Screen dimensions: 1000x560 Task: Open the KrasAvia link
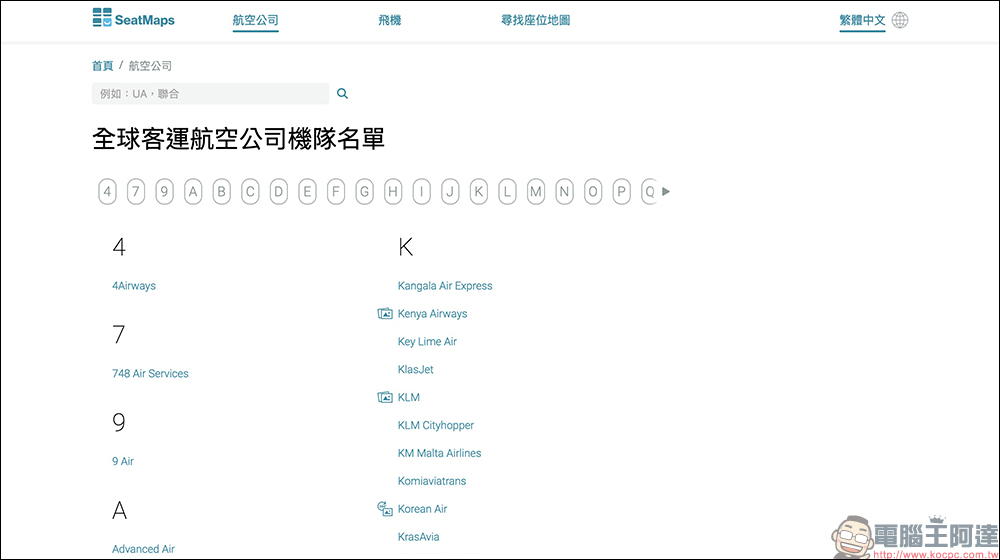click(x=418, y=536)
